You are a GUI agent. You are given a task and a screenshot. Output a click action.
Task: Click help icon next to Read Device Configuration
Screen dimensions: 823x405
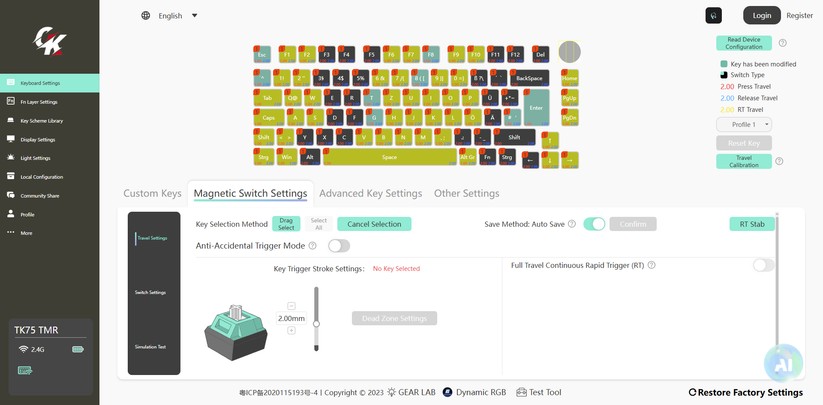[782, 43]
